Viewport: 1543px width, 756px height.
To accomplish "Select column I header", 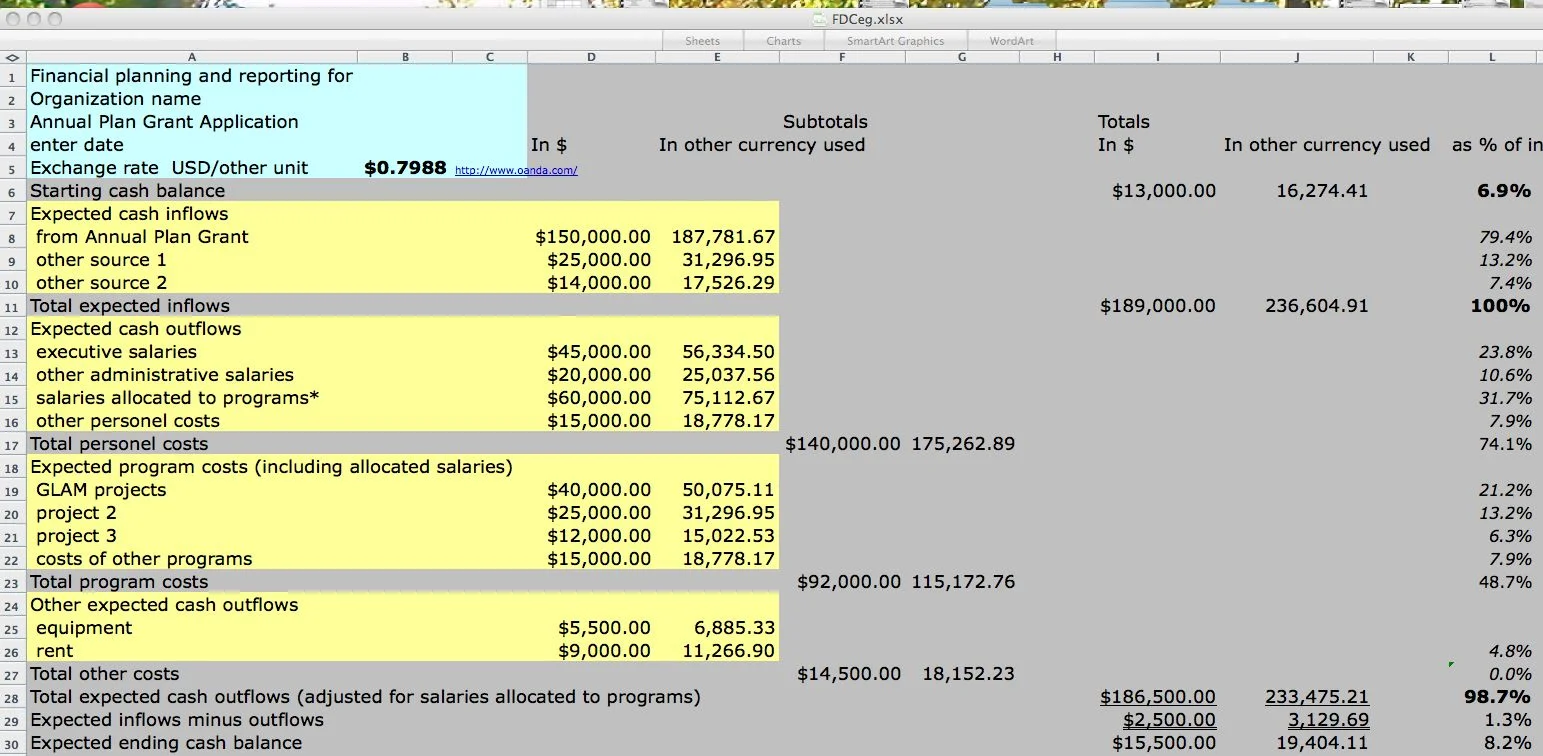I will pos(1157,57).
